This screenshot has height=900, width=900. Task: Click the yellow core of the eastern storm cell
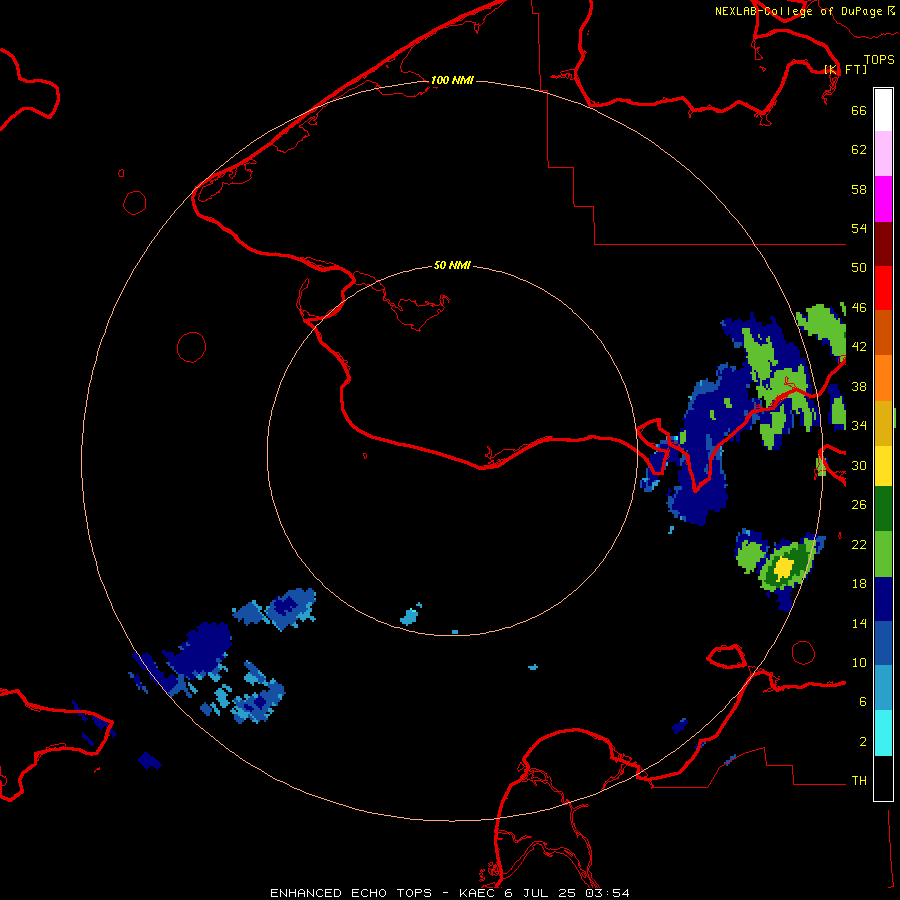783,568
